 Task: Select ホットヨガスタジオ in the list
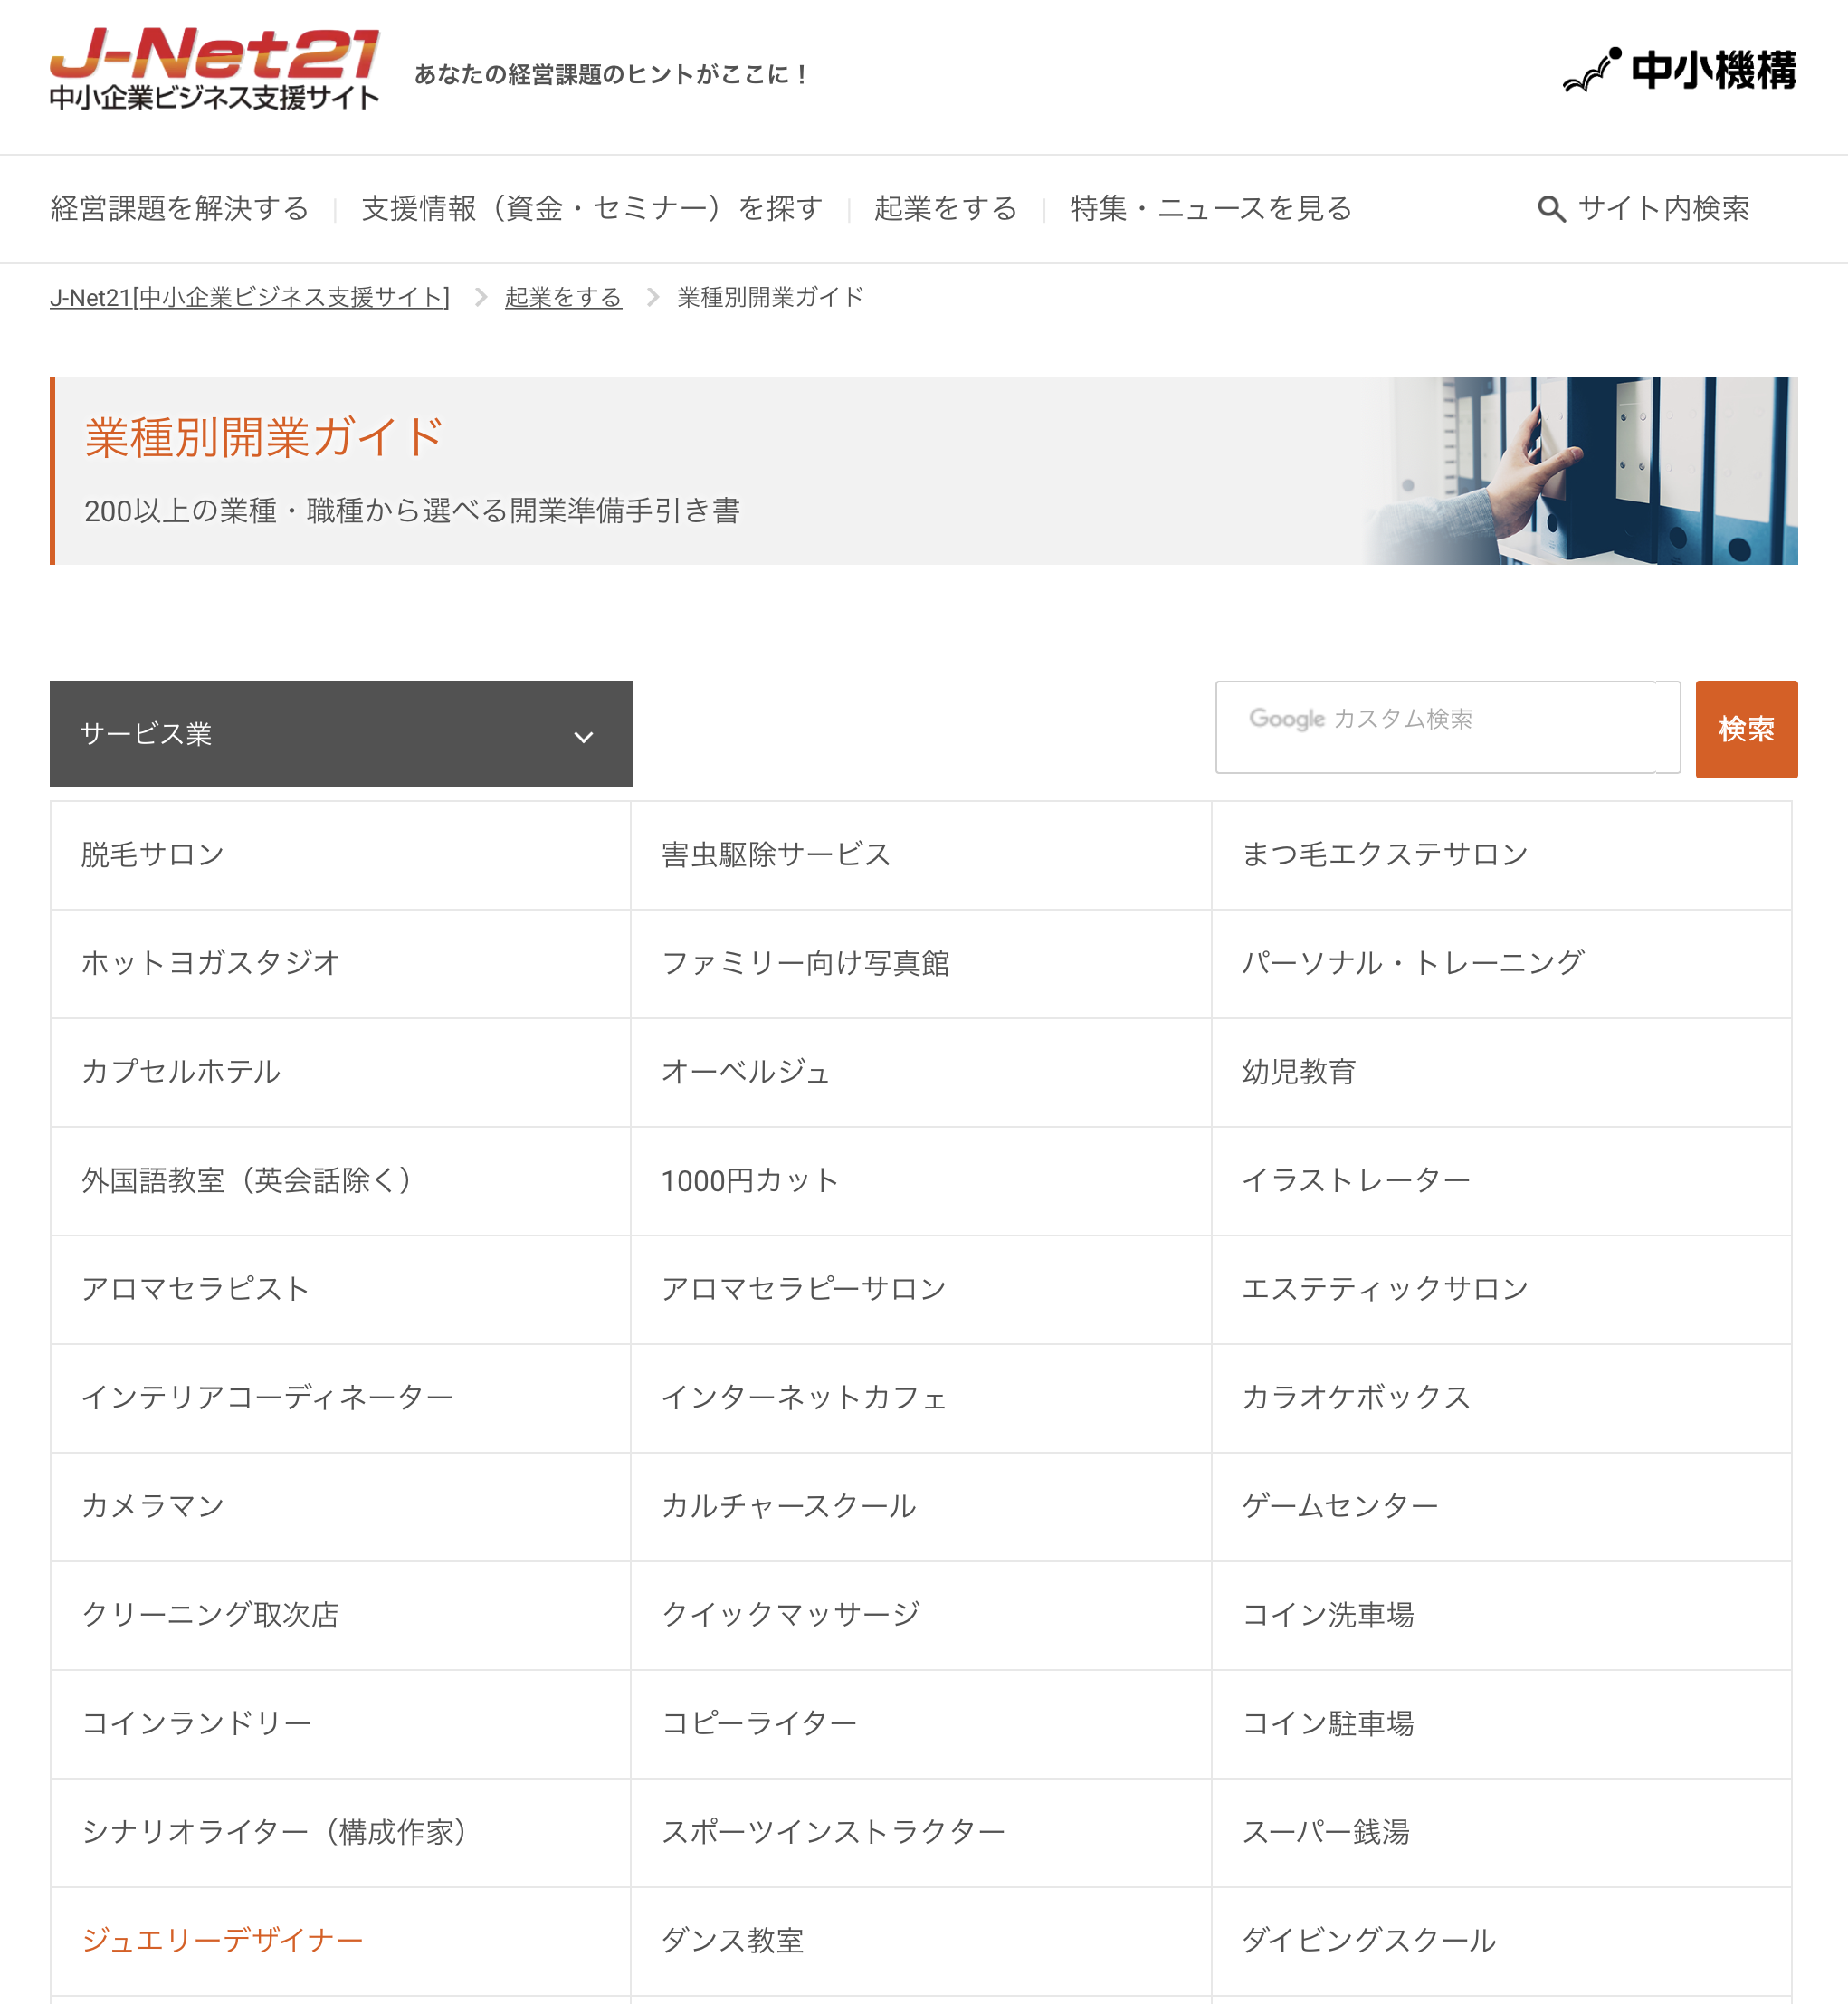pyautogui.click(x=341, y=964)
